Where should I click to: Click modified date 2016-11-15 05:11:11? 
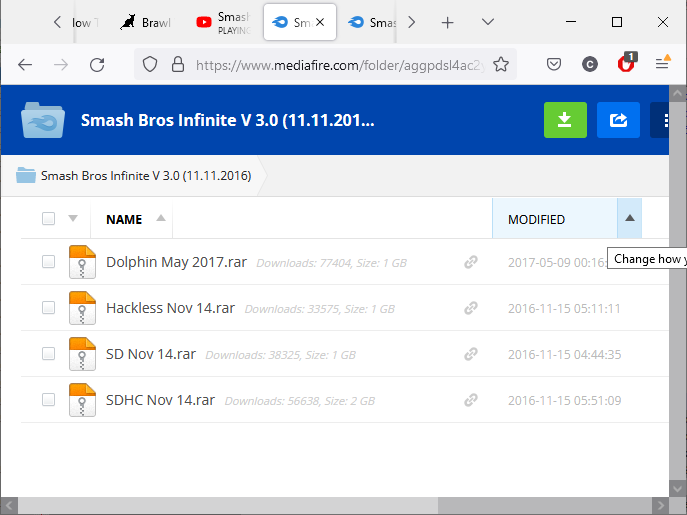point(564,309)
